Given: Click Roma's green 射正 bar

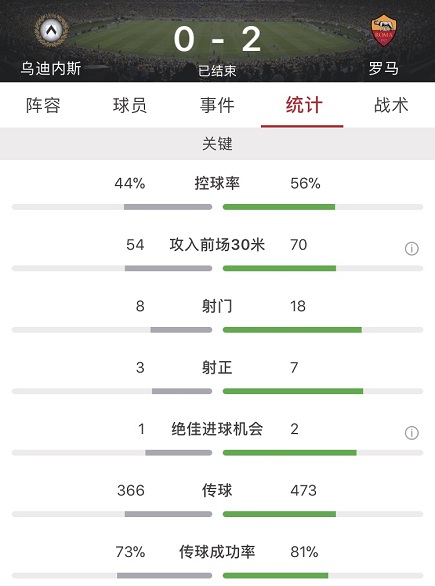Looking at the screenshot, I should pos(293,391).
